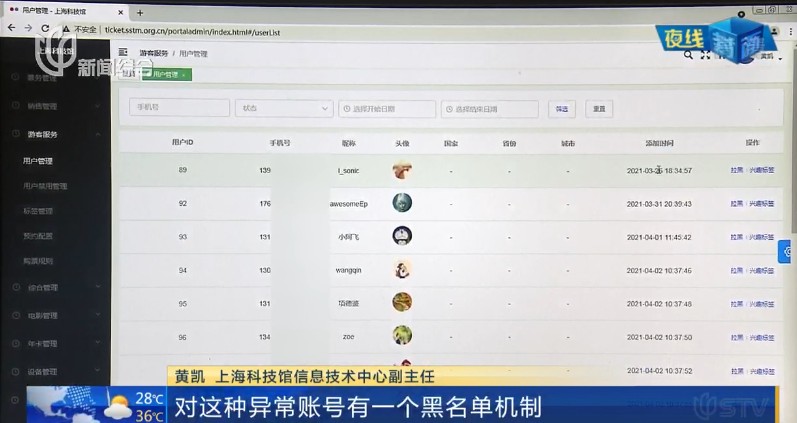Viewport: 797px width, 423px height.
Task: Click the Doraemon avatar of user 小阿飞
Action: point(402,236)
